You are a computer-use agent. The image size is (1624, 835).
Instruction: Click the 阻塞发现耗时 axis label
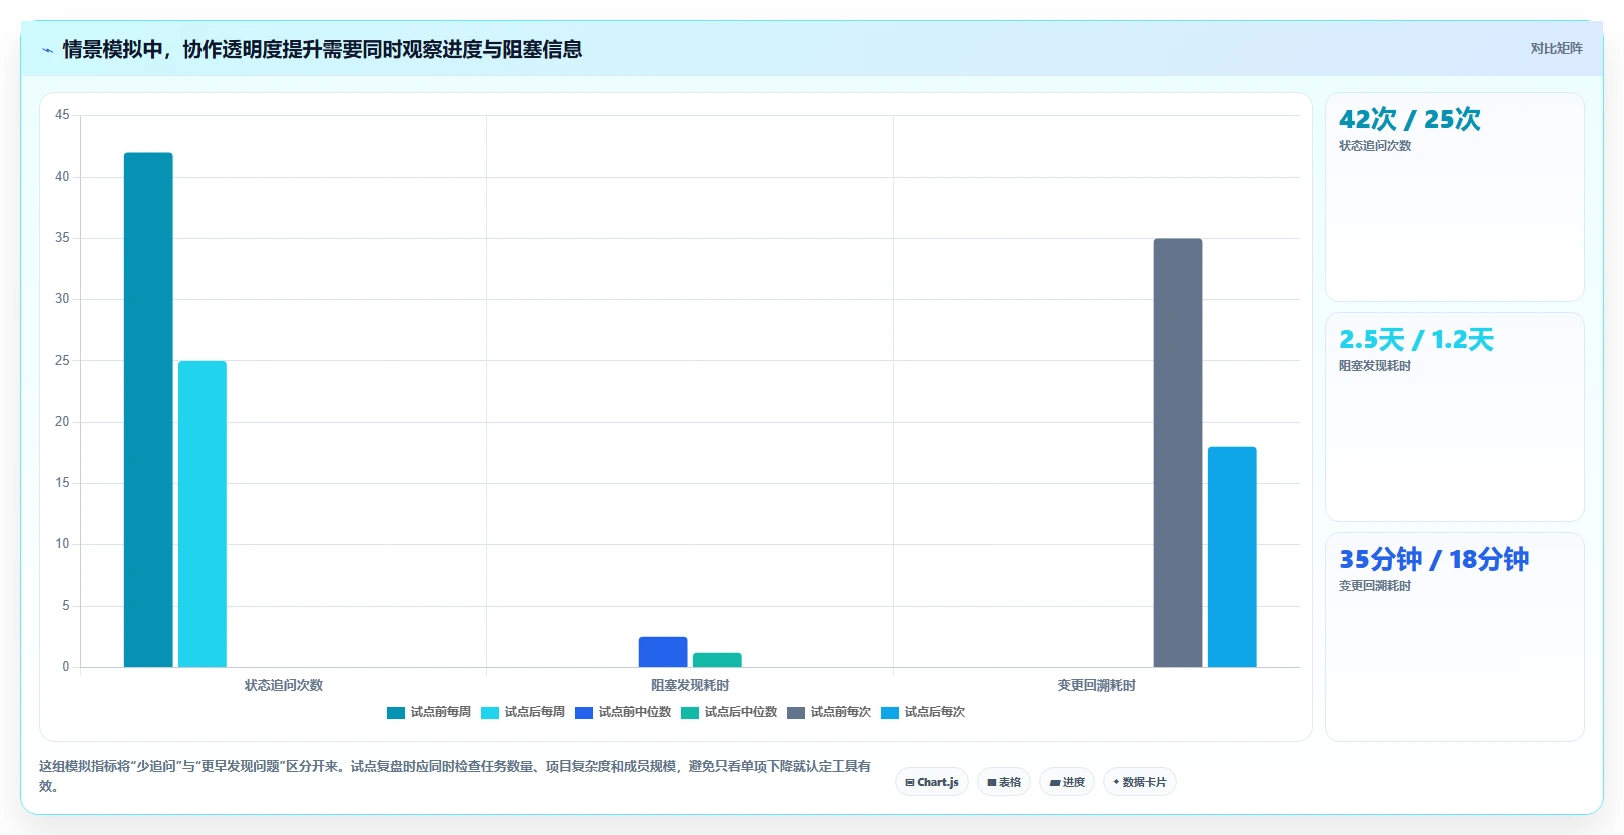point(690,685)
